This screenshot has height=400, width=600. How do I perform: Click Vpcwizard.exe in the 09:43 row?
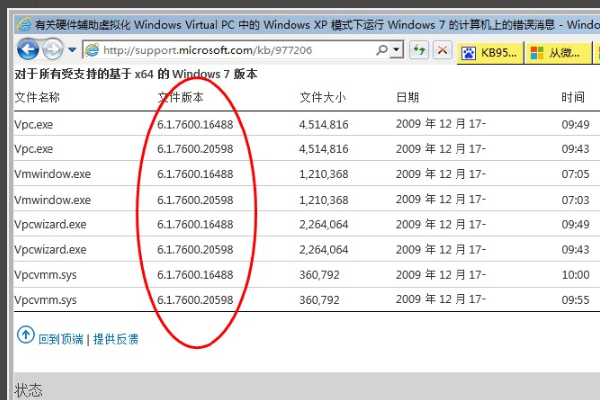(x=50, y=250)
